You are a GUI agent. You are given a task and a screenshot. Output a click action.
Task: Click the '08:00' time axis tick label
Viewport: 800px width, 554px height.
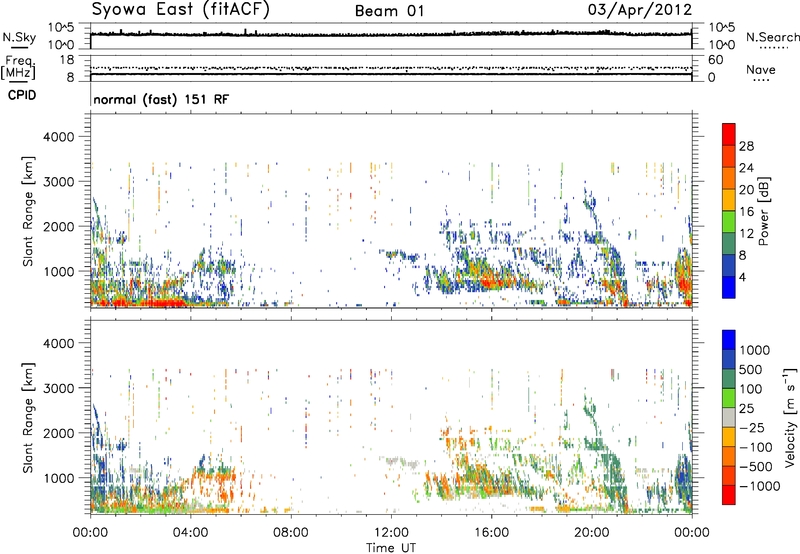(291, 533)
